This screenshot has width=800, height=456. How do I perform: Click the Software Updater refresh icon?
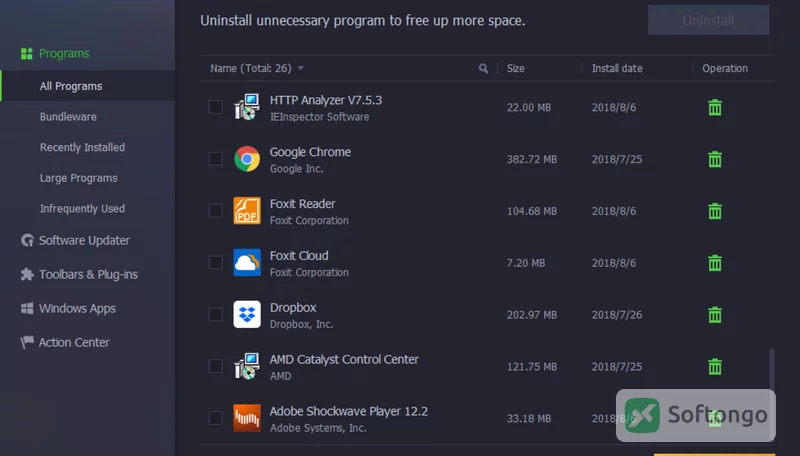coord(27,240)
